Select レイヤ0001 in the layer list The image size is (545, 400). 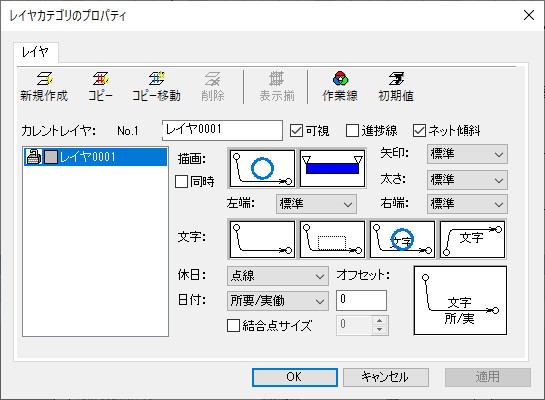[95, 157]
